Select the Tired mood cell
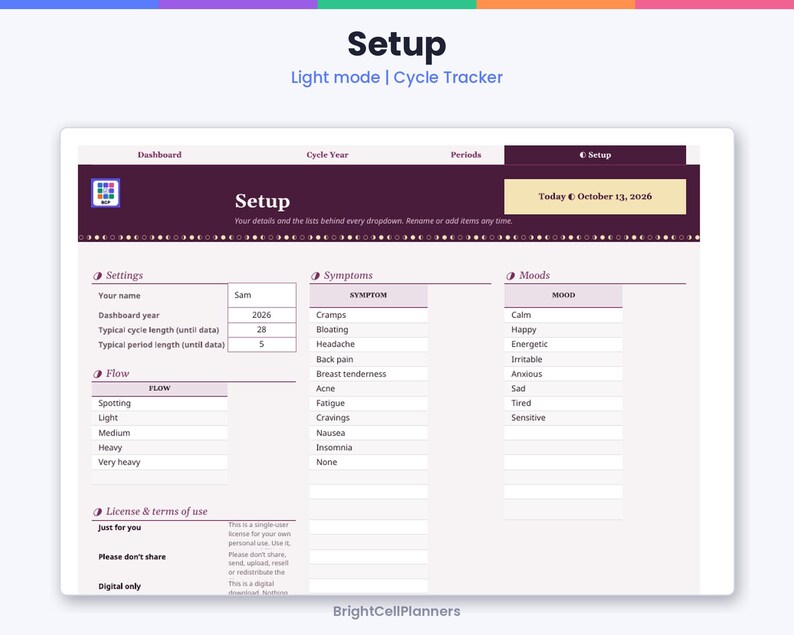794x635 pixels. point(563,404)
